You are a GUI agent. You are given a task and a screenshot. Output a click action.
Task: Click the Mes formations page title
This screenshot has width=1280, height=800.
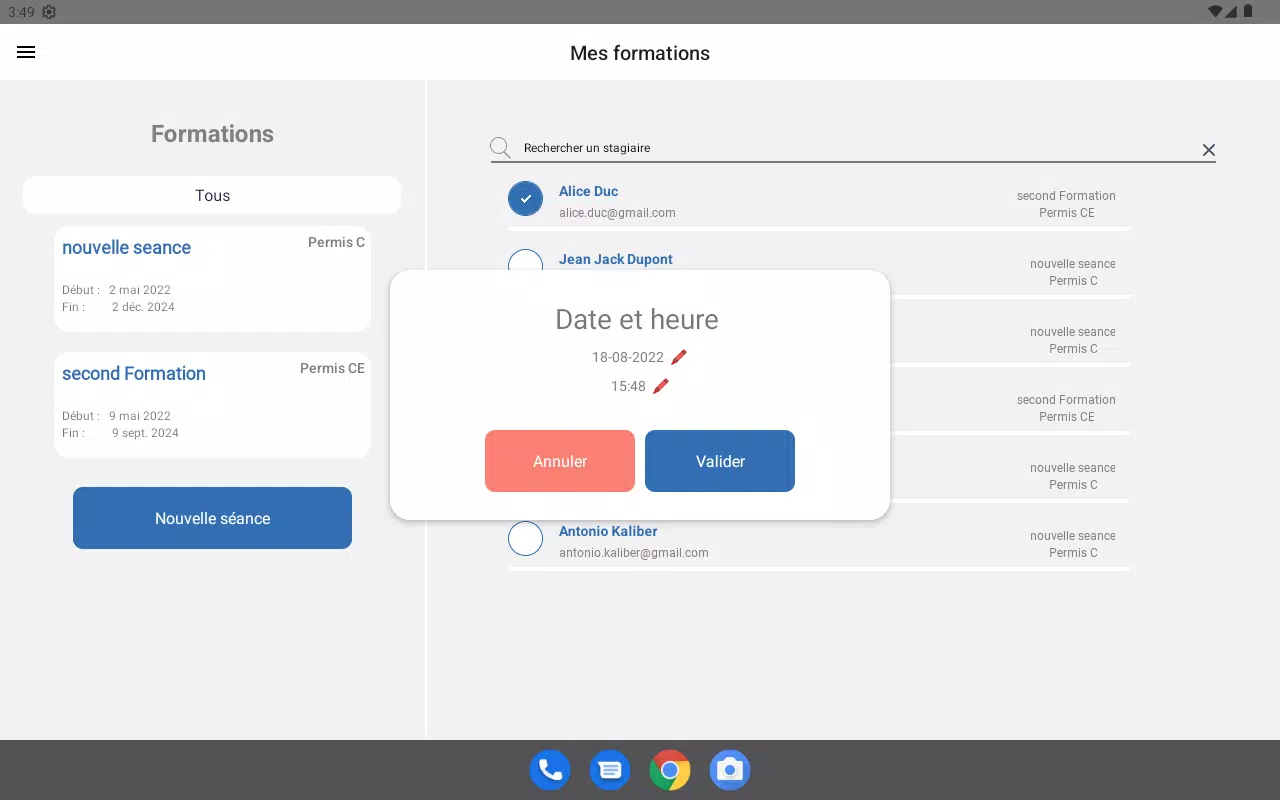(640, 53)
